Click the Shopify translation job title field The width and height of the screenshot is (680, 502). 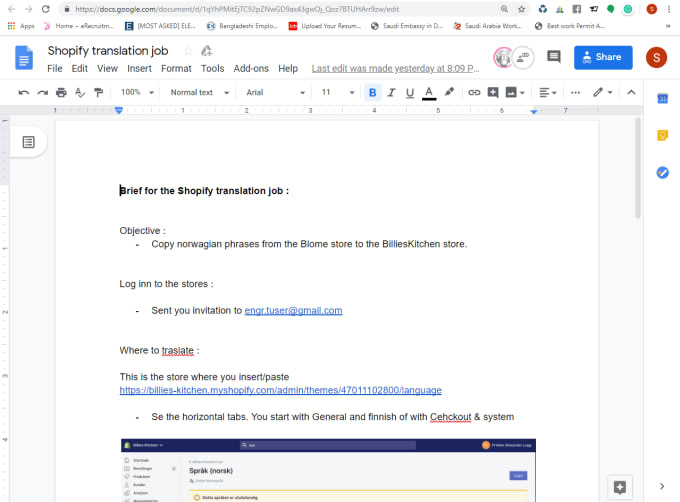point(108,51)
